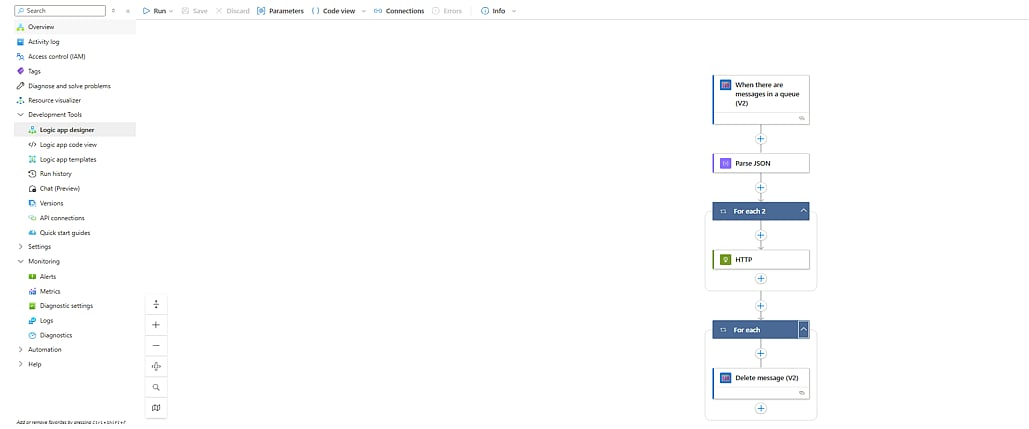
Task: Select the Parse JSON action
Action: (x=761, y=163)
